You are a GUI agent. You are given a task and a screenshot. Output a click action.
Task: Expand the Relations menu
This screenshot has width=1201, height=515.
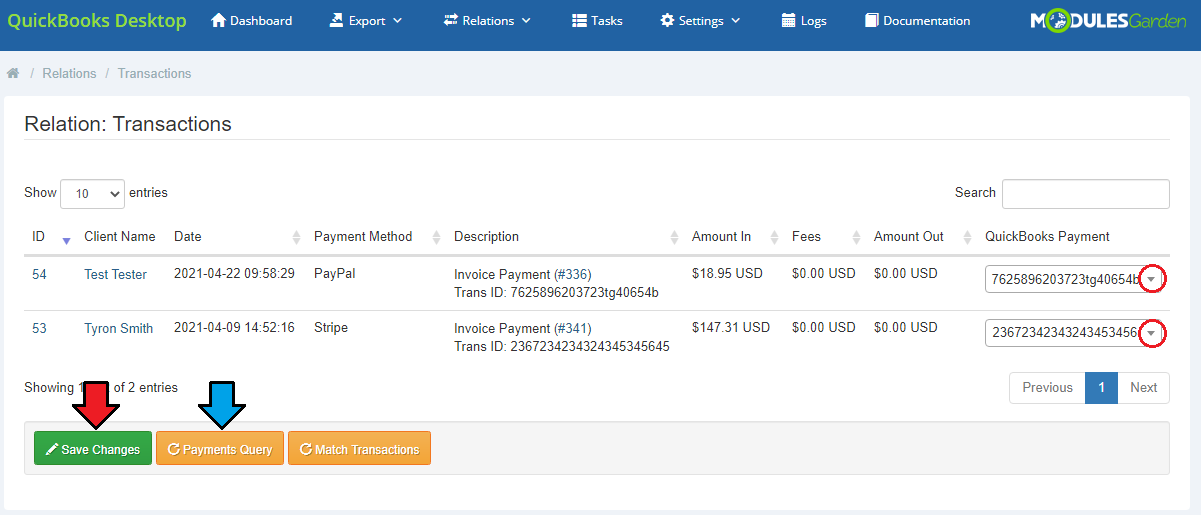pos(487,20)
